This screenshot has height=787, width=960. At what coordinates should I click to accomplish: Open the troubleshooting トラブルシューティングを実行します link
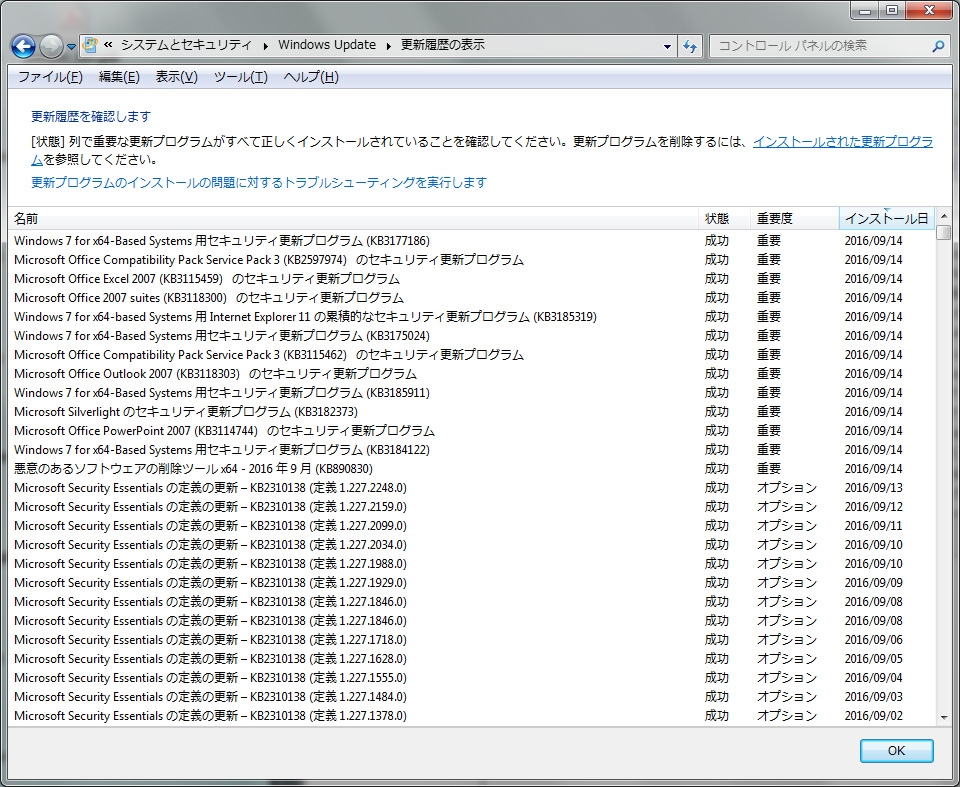(259, 183)
